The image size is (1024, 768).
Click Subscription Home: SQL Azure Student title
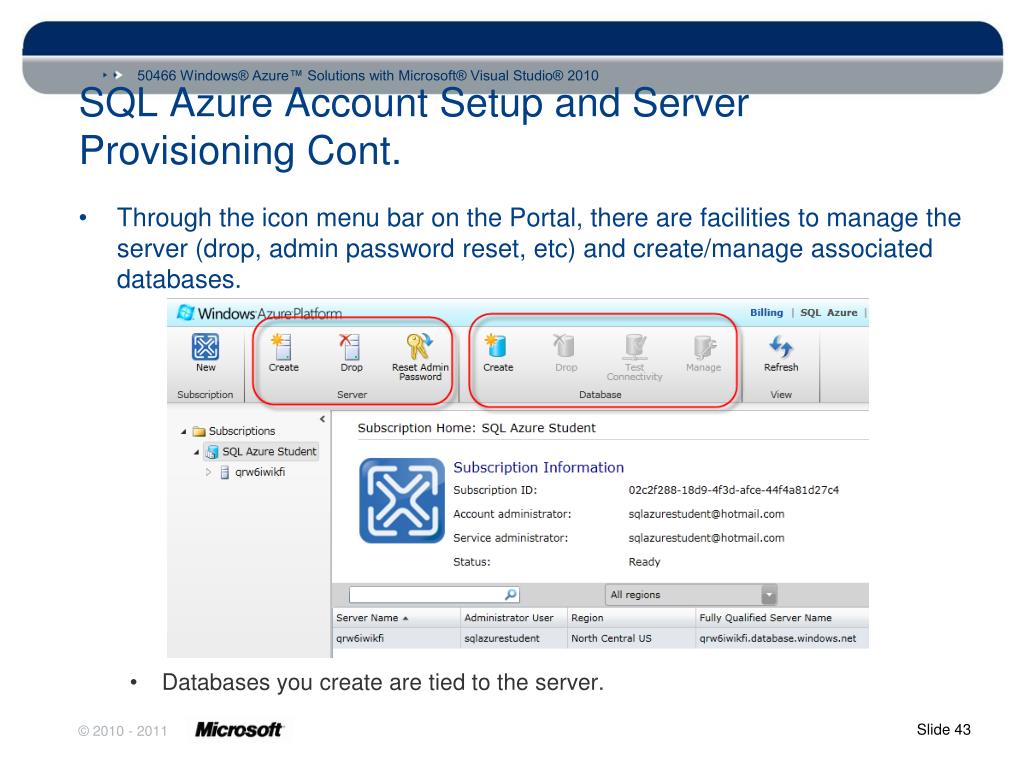pyautogui.click(x=476, y=428)
